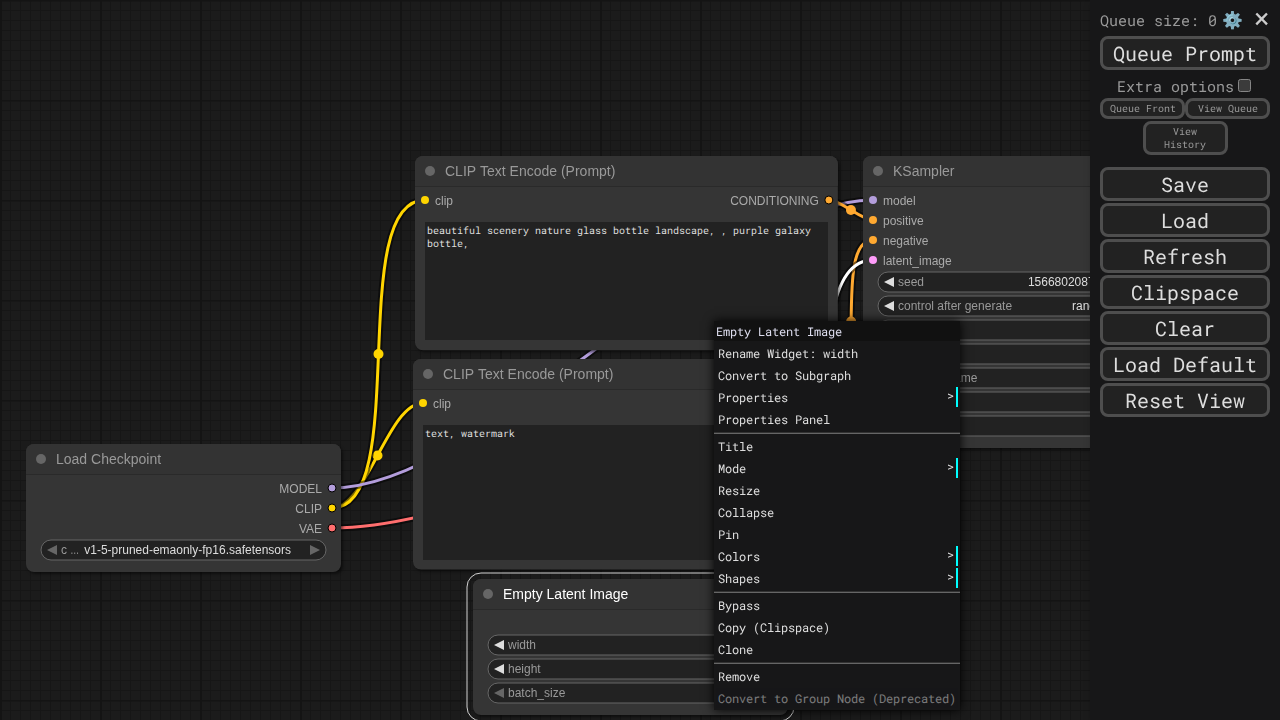
Task: Open settings via the gear icon
Action: pyautogui.click(x=1232, y=20)
